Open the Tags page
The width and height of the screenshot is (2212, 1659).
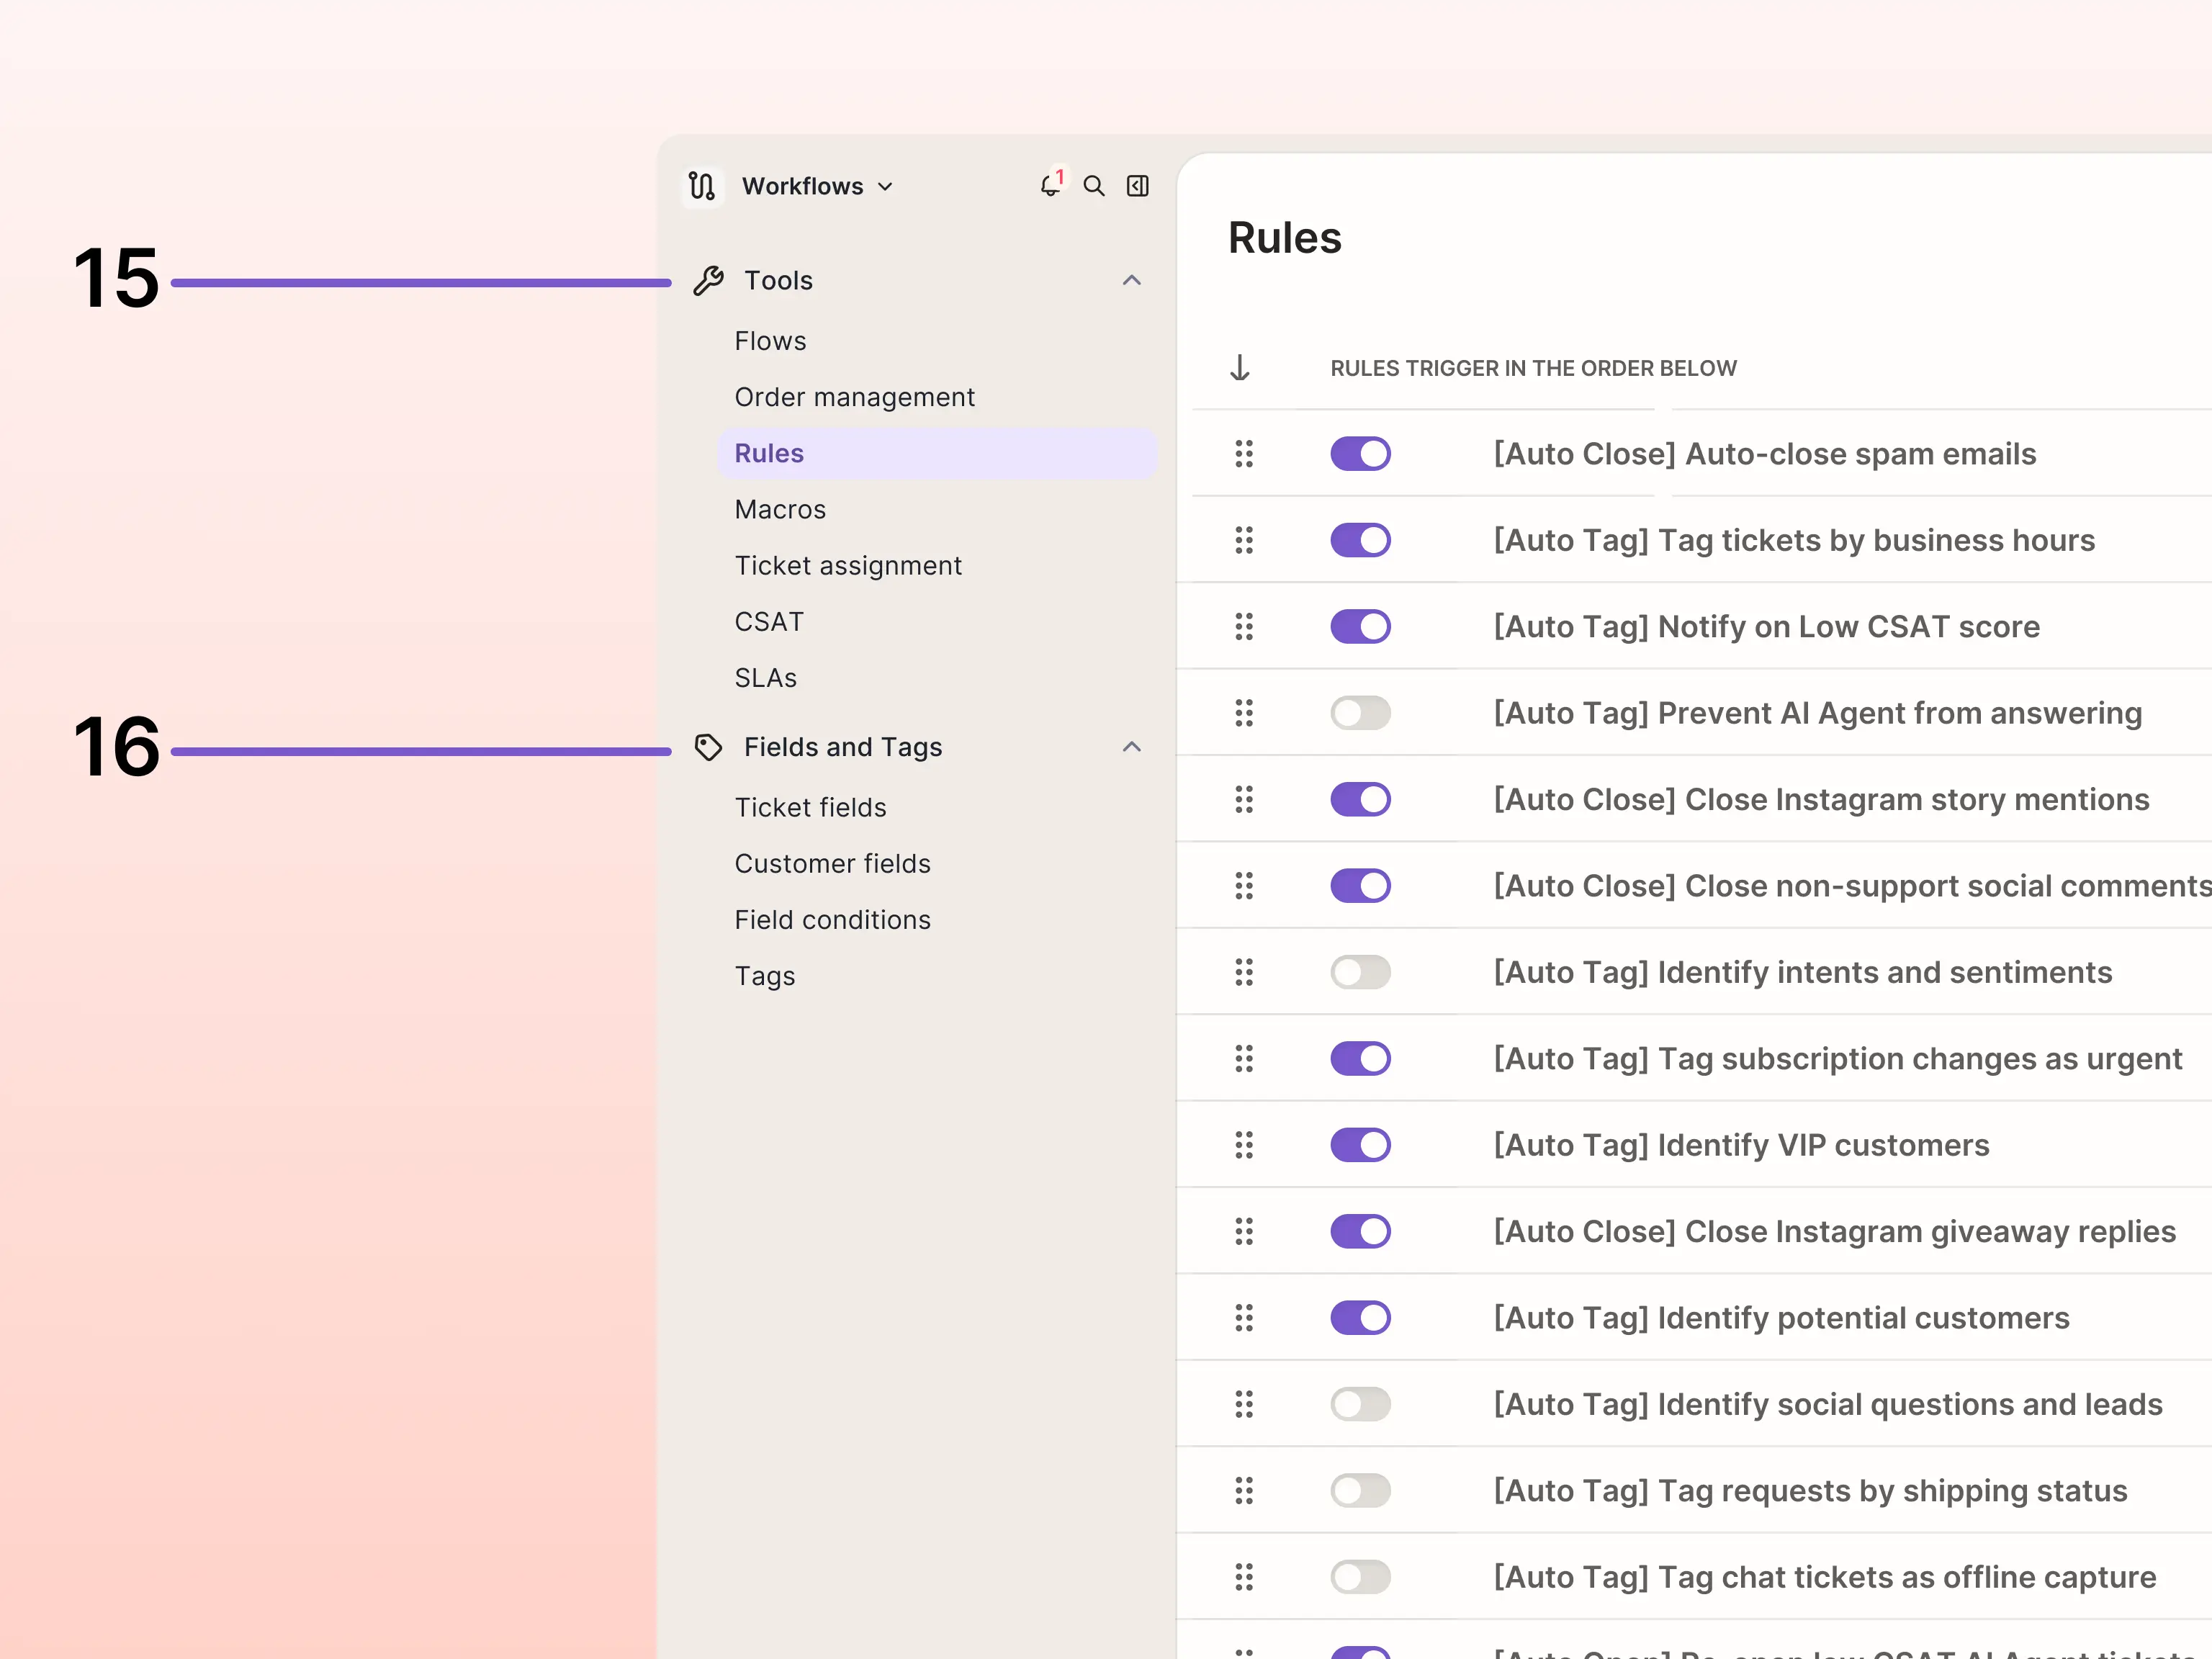pyautogui.click(x=765, y=976)
